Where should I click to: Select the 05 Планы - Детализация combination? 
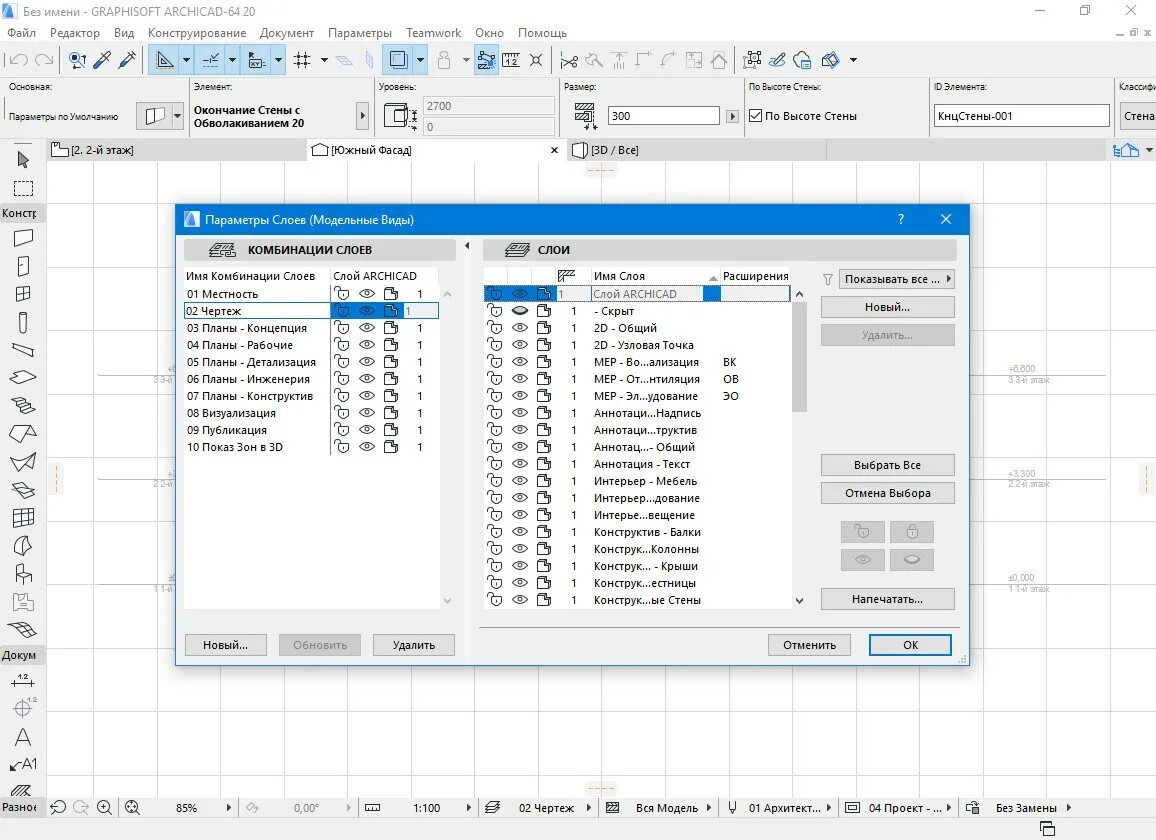251,362
